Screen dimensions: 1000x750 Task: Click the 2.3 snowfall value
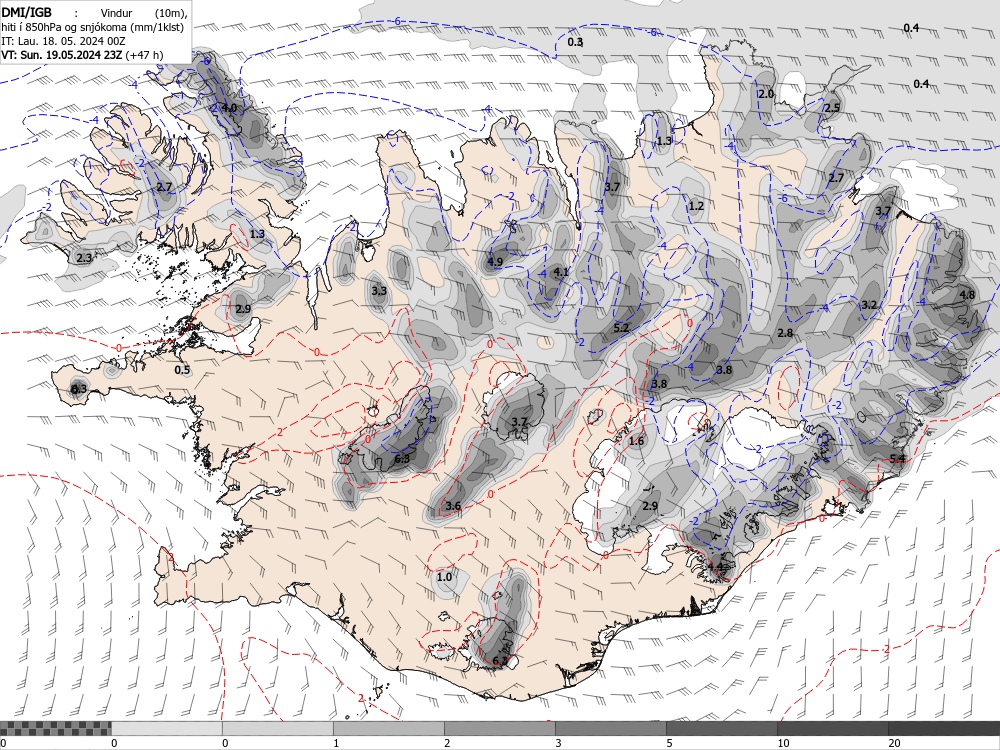point(84,258)
